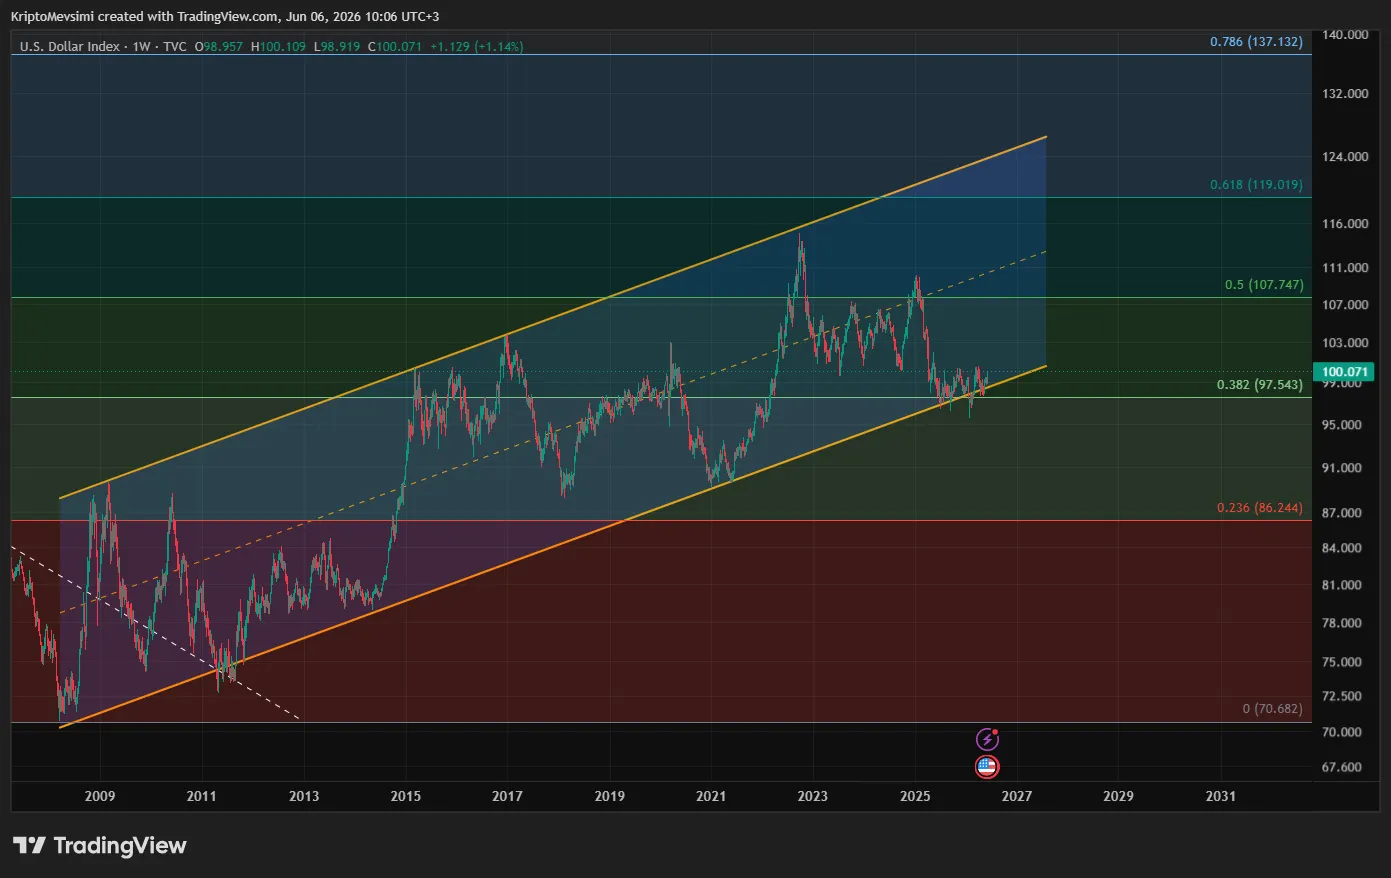Select the 0 (70.682) Fibonacci label
Screen dimensions: 1391x878
1273,709
